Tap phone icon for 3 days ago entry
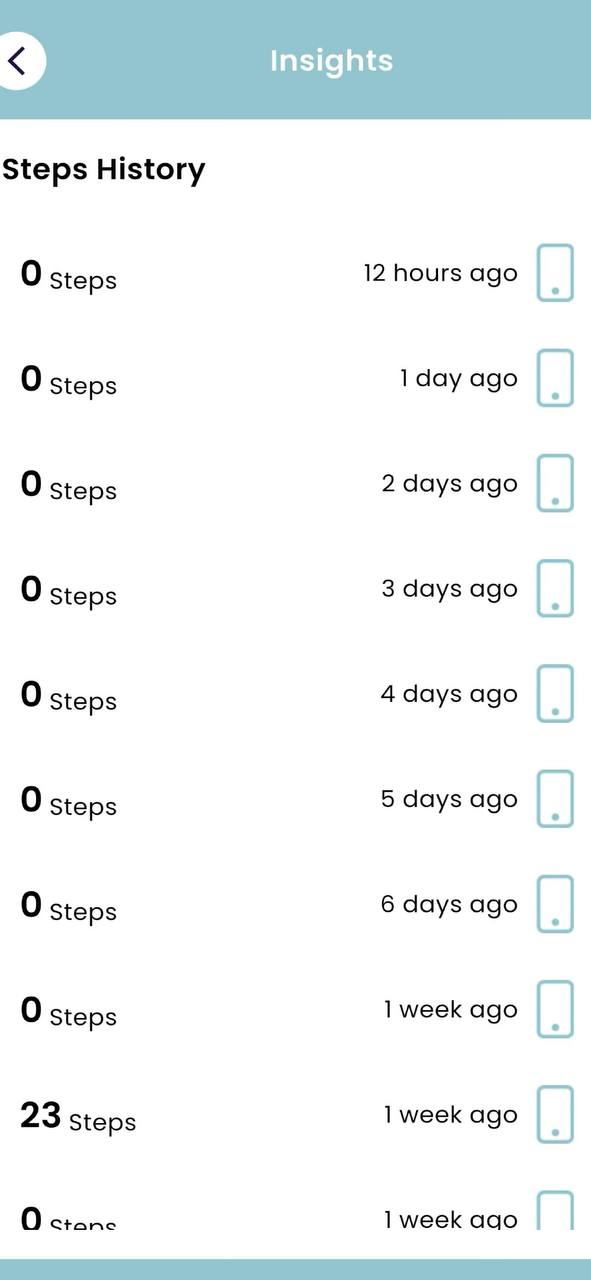Screen dimensions: 591x1280 tap(555, 588)
